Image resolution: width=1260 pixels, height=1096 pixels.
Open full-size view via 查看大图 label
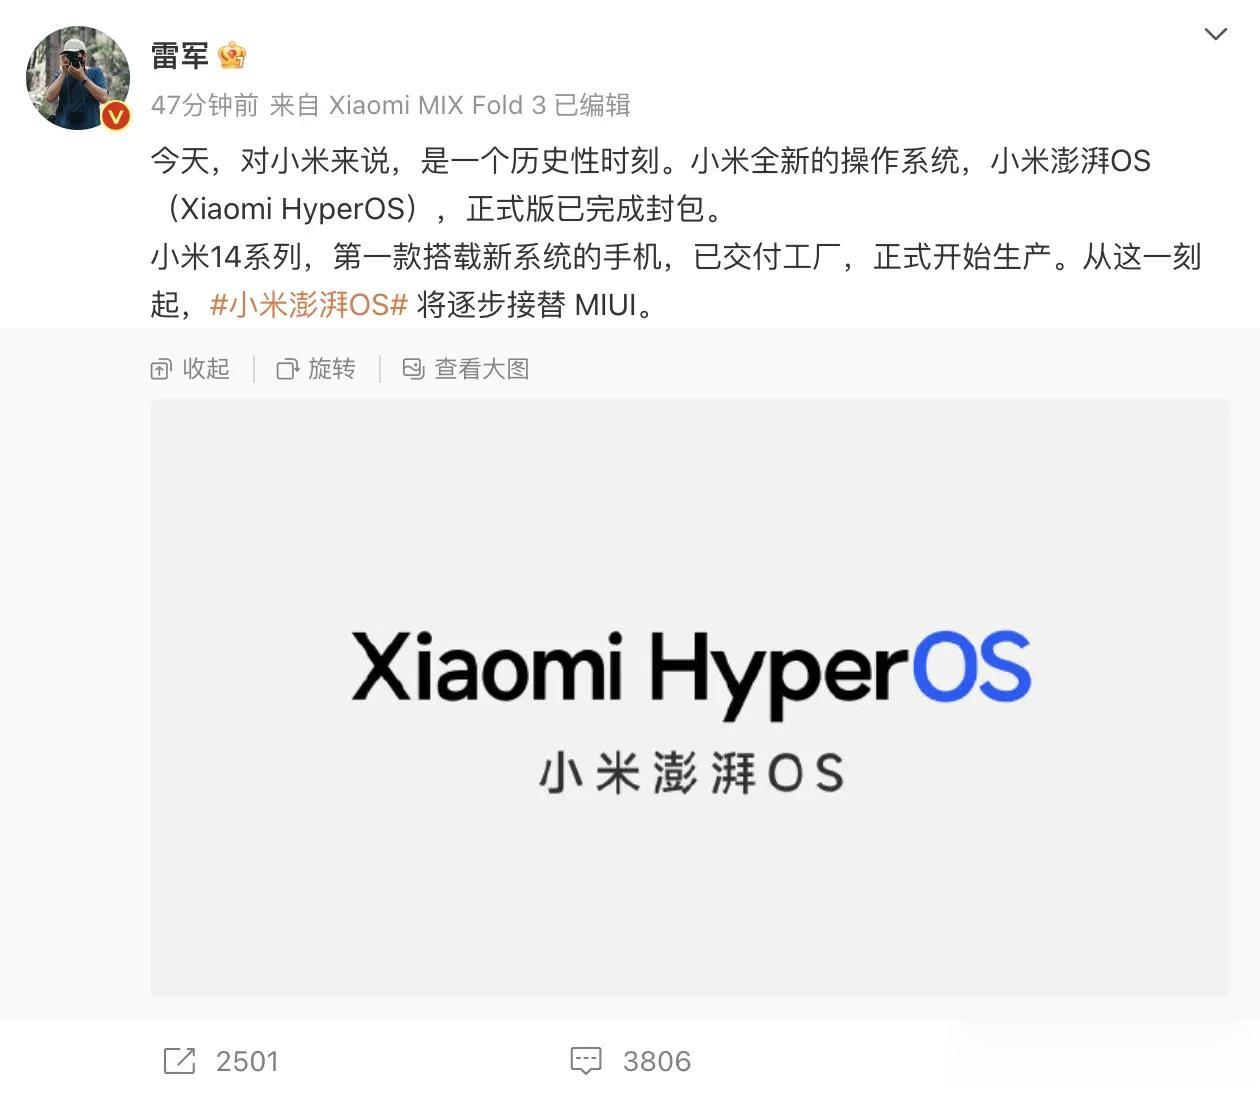(x=481, y=369)
